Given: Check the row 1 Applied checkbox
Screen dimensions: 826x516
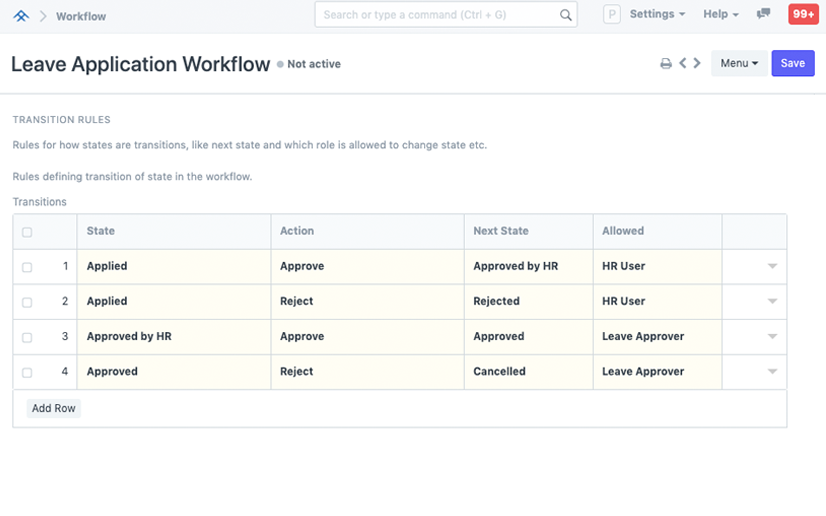Looking at the screenshot, I should (27, 267).
